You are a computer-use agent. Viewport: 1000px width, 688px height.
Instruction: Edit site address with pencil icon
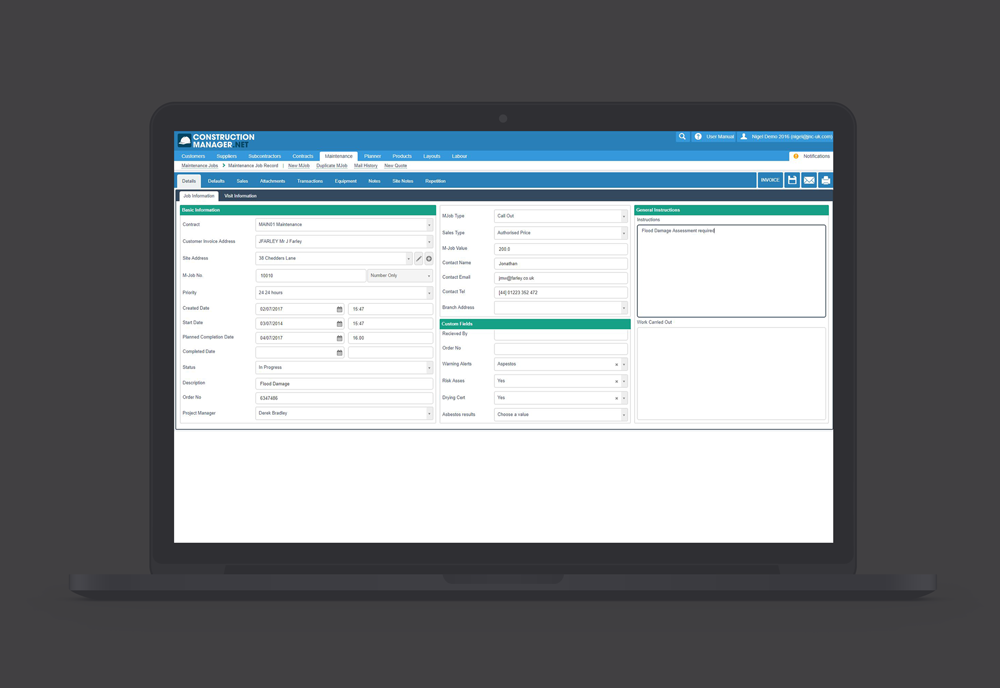tap(419, 259)
